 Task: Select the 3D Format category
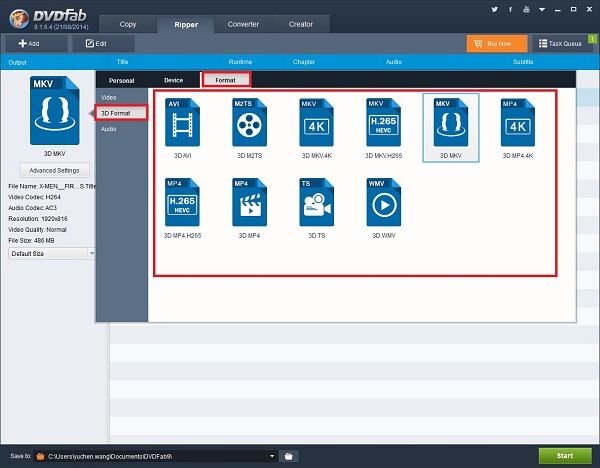tap(121, 113)
